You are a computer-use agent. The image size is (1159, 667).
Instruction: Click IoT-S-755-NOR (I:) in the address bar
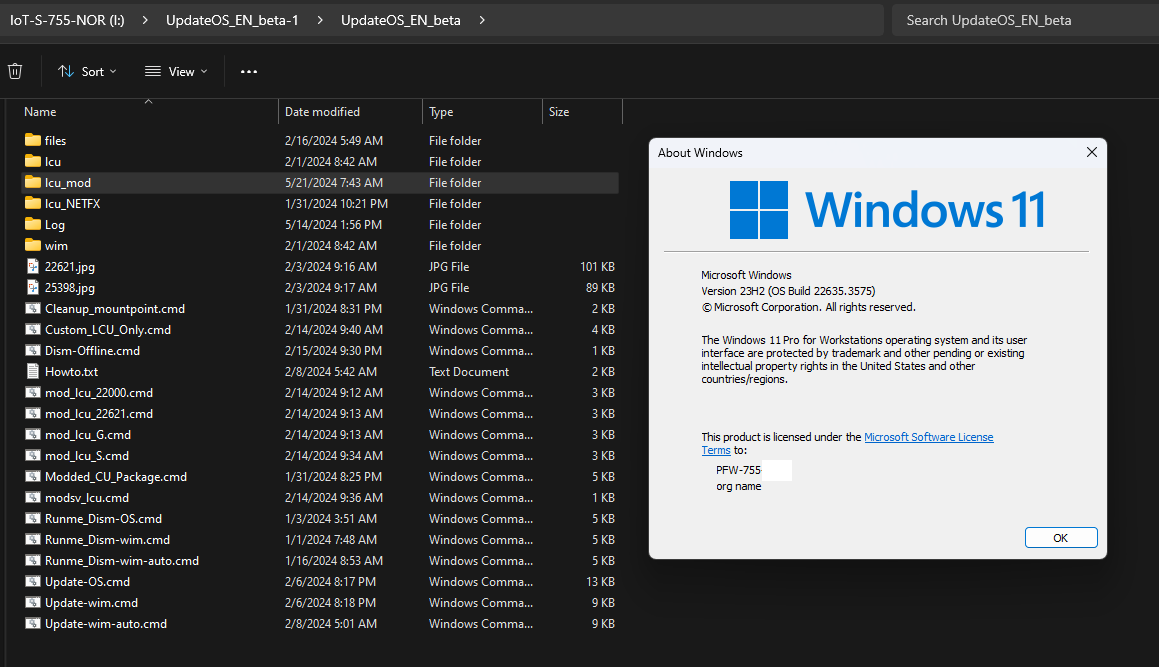tap(67, 20)
